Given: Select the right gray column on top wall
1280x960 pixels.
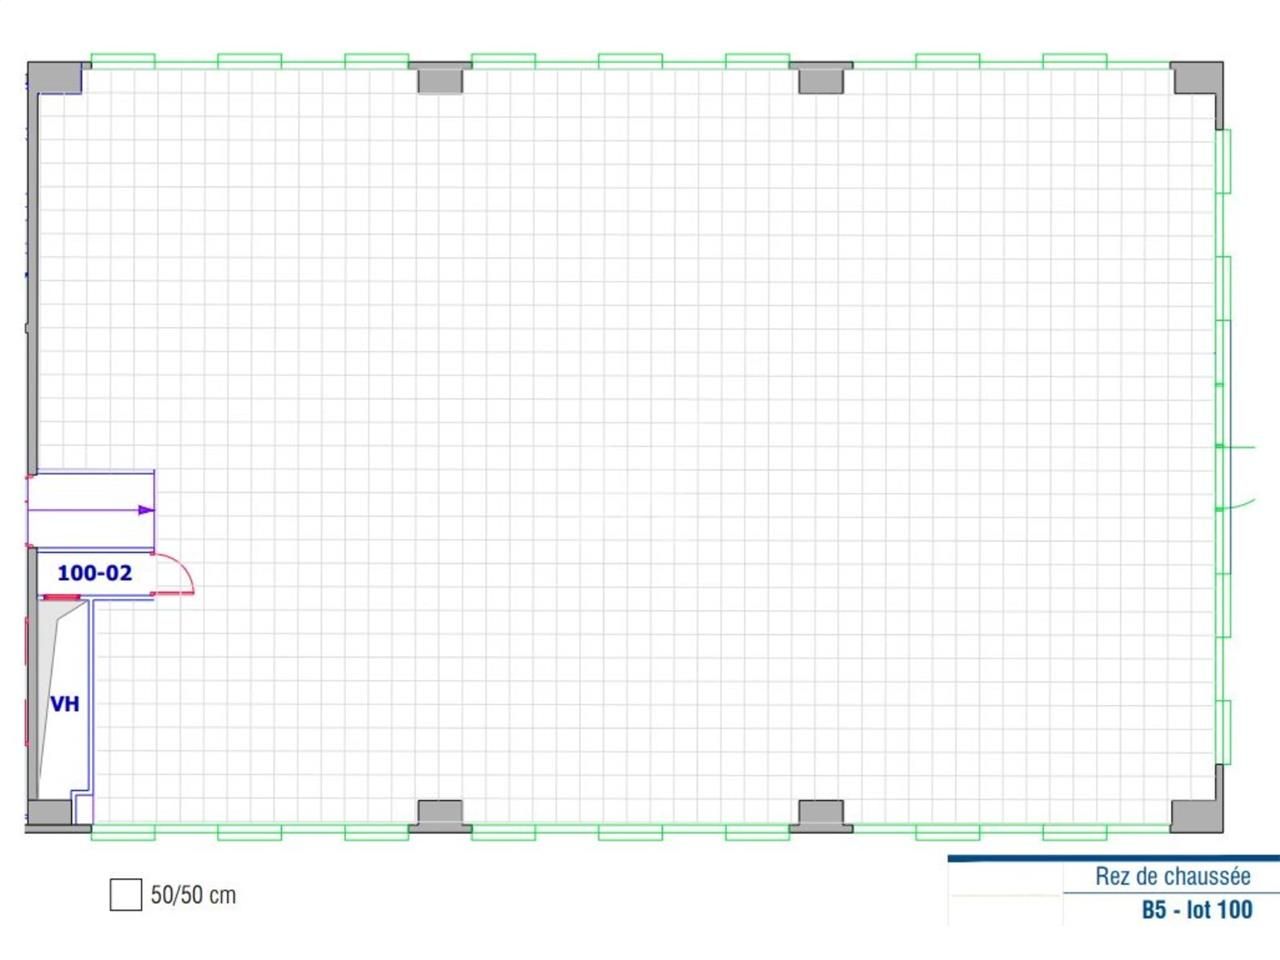Looking at the screenshot, I should point(821,78).
